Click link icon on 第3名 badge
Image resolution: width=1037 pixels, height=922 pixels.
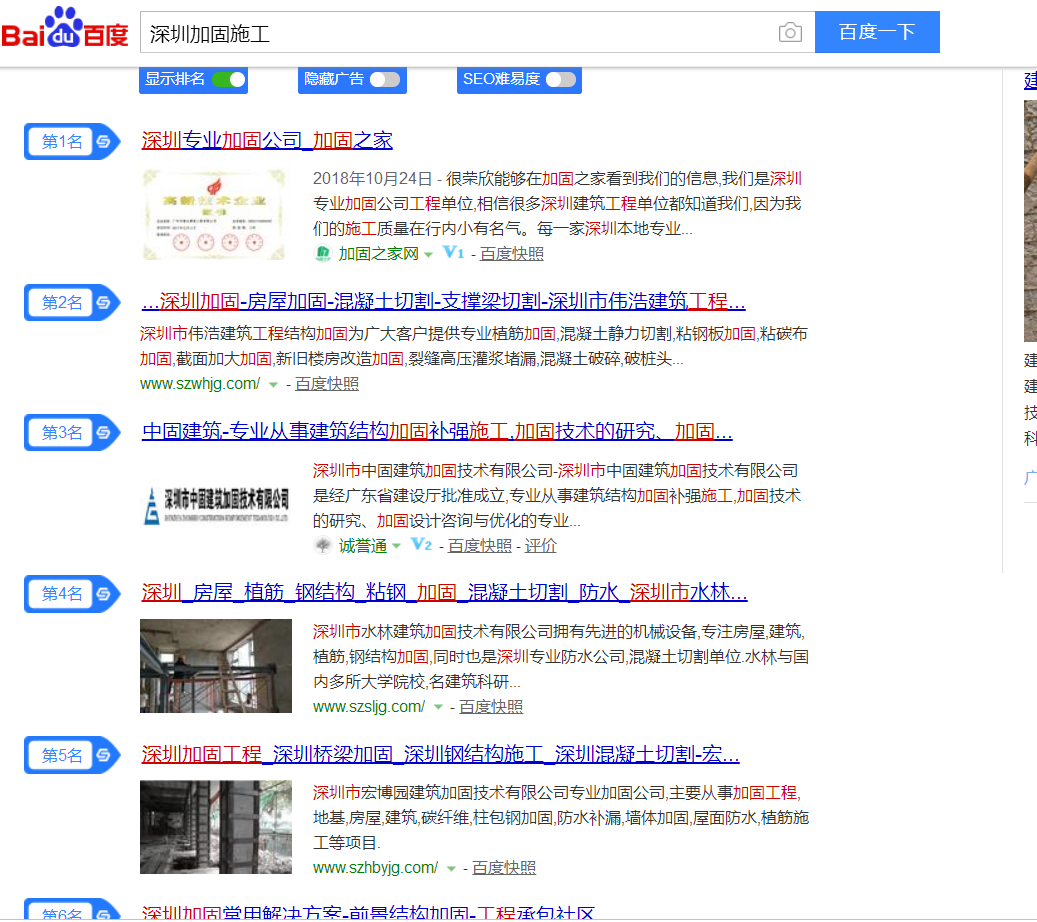[103, 433]
